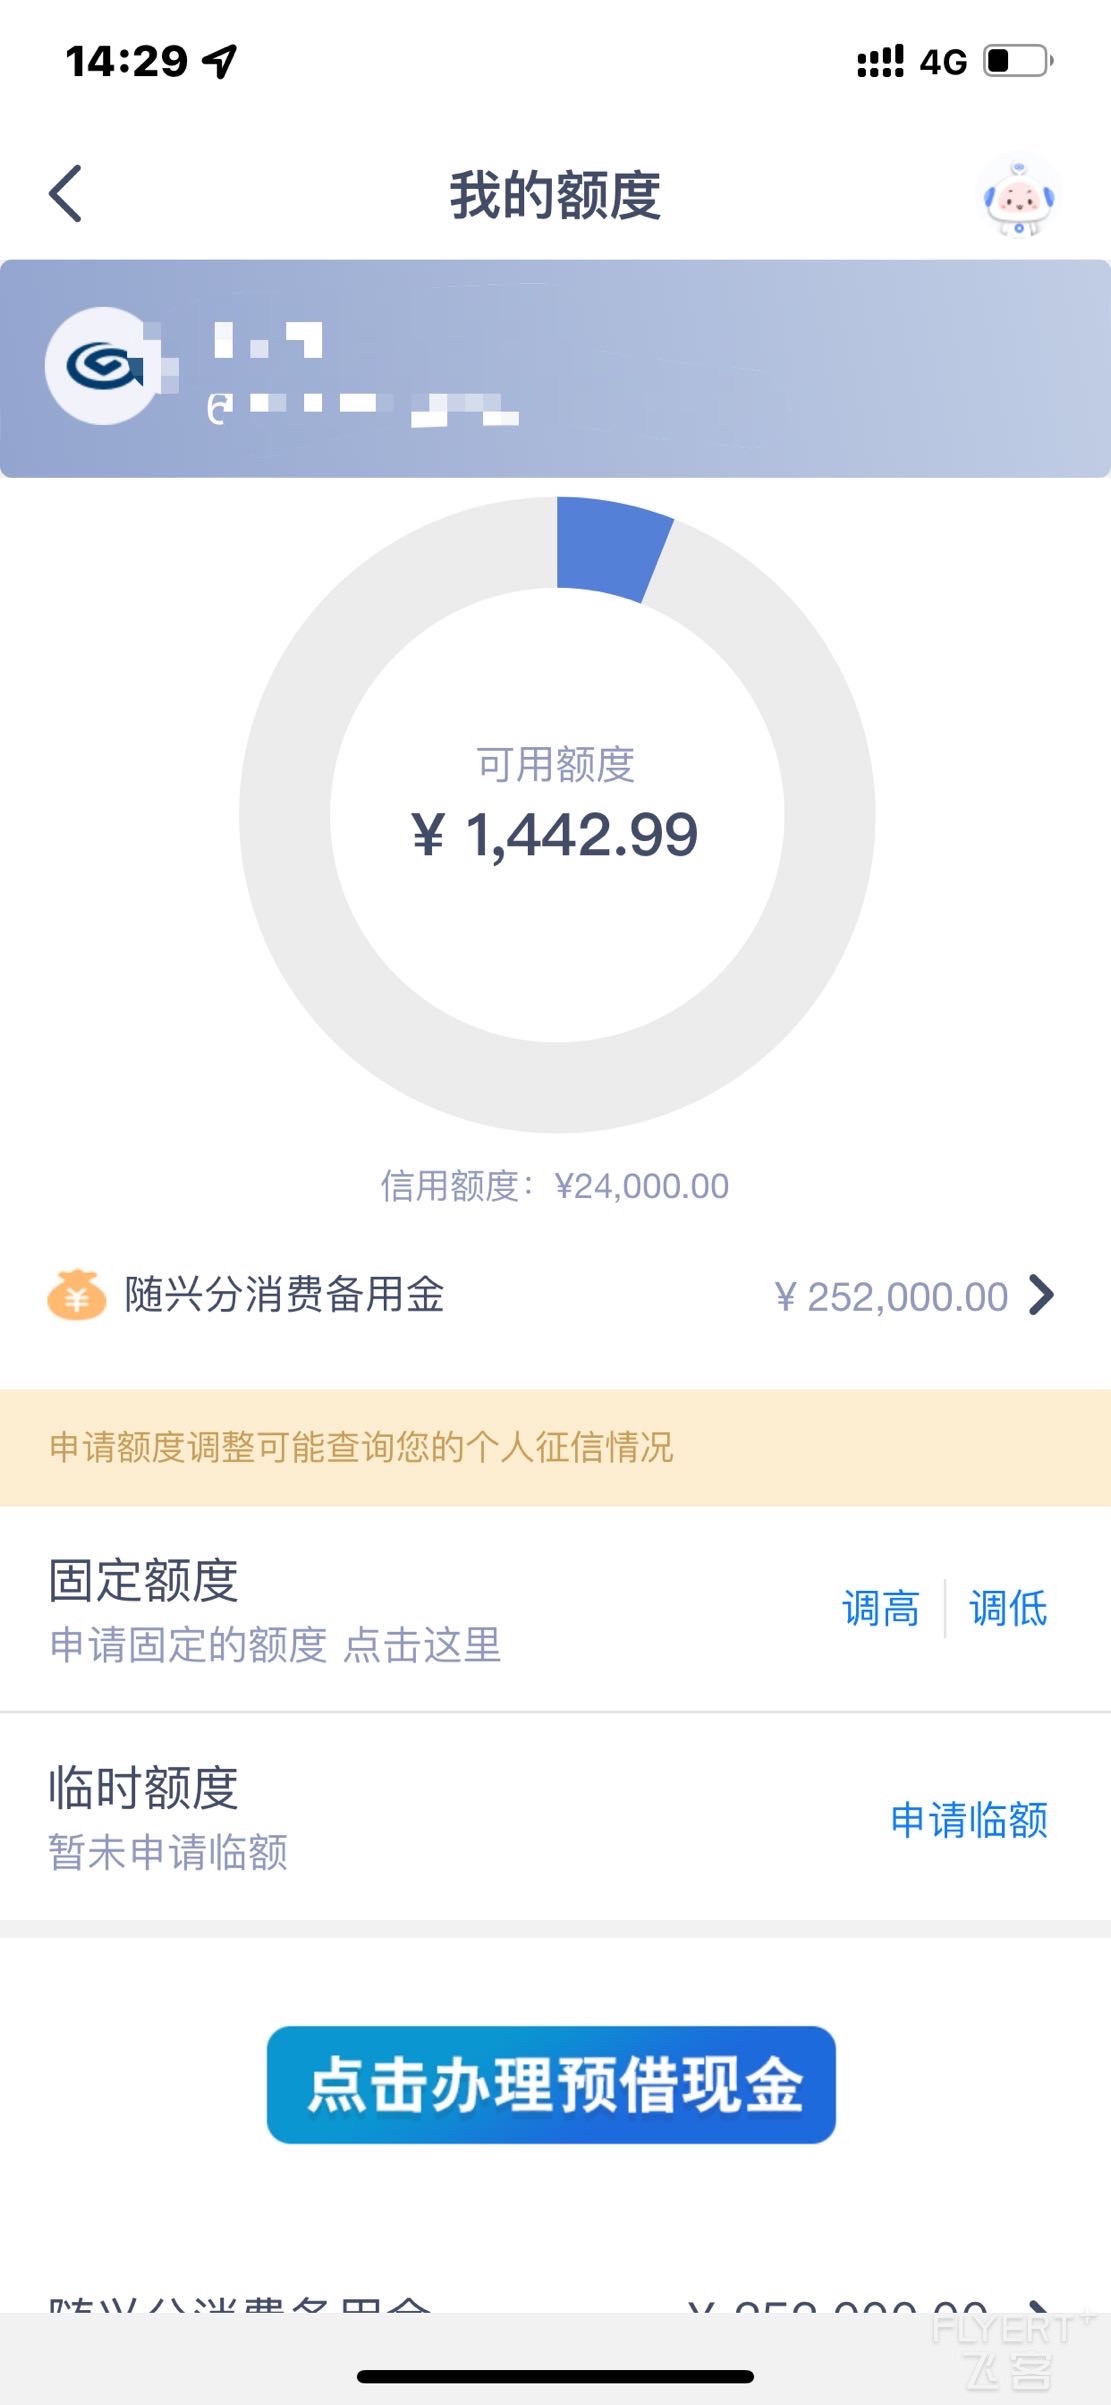Tap the 可用额度 ¥1,442.99 amount
Image resolution: width=1111 pixels, height=2405 pixels.
[555, 835]
